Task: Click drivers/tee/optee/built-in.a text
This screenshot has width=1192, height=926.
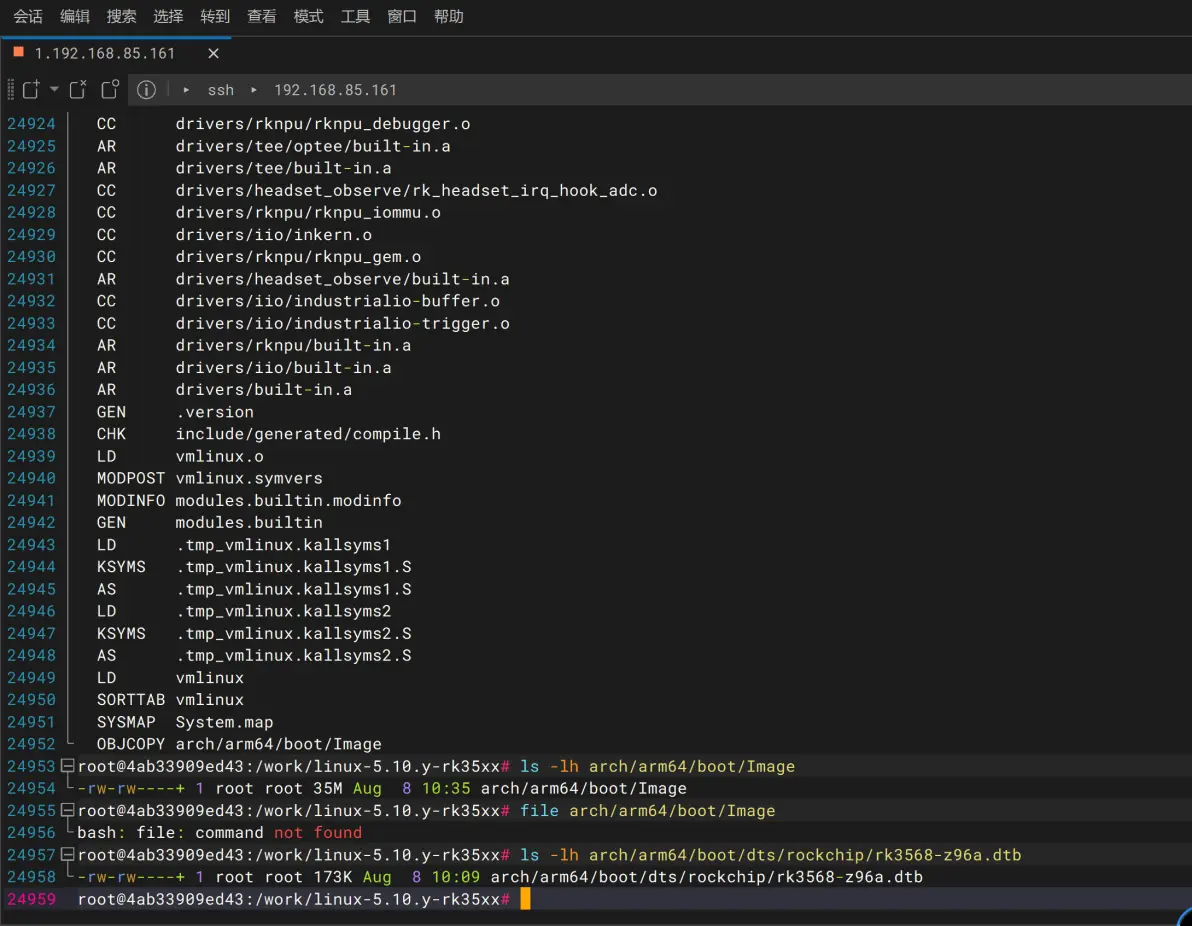Action: click(313, 146)
